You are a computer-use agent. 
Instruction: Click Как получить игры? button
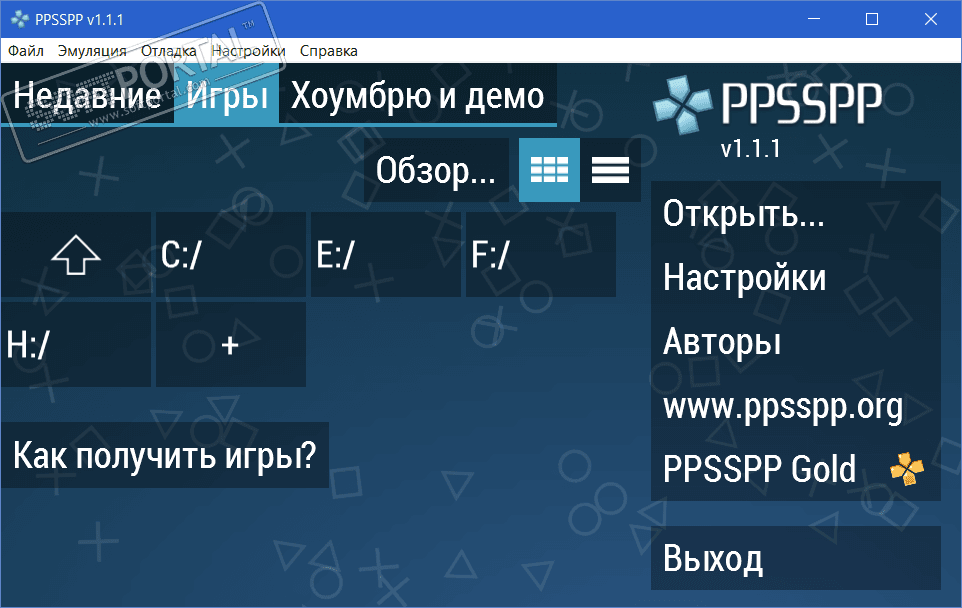(x=164, y=455)
